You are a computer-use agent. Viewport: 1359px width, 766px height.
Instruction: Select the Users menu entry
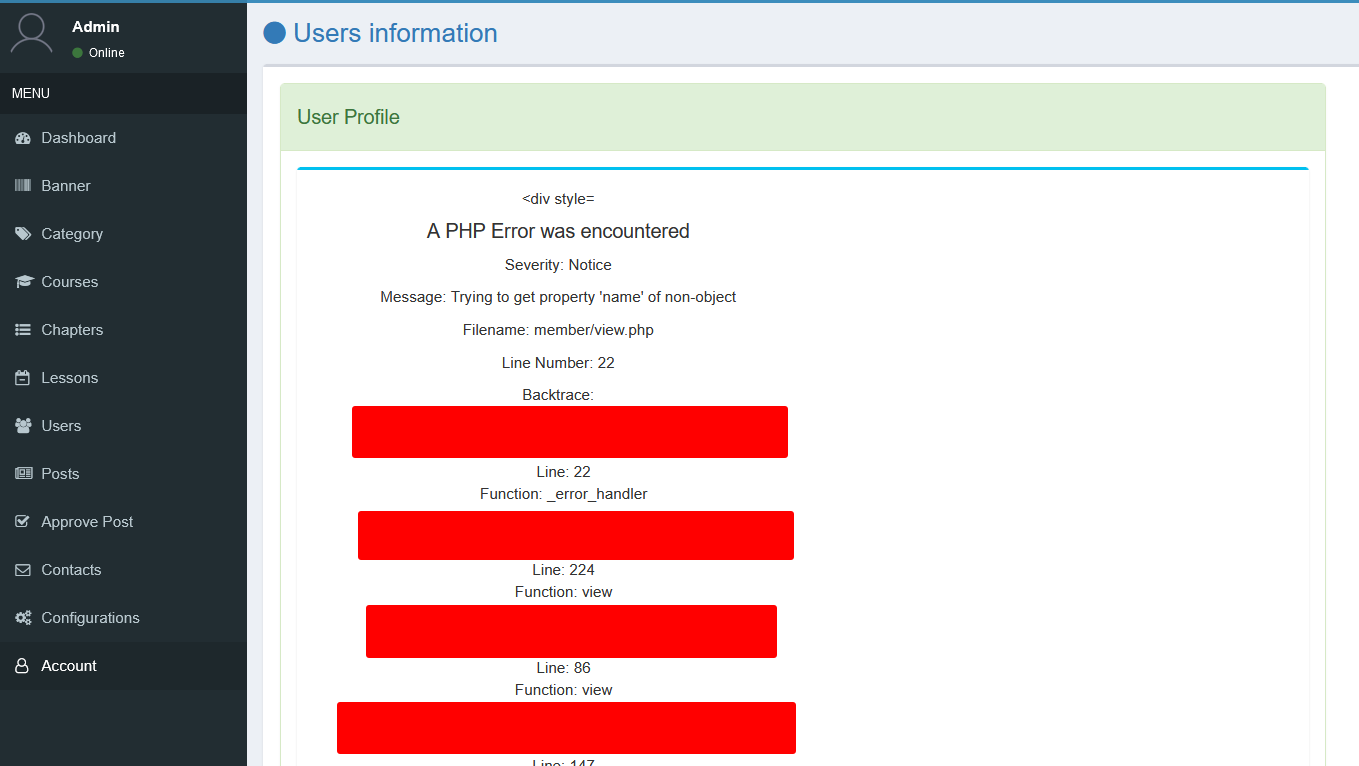62,425
